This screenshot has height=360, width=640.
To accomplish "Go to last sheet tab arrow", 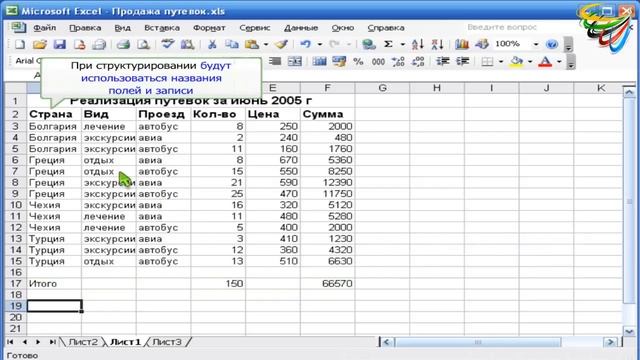I will pos(52,342).
